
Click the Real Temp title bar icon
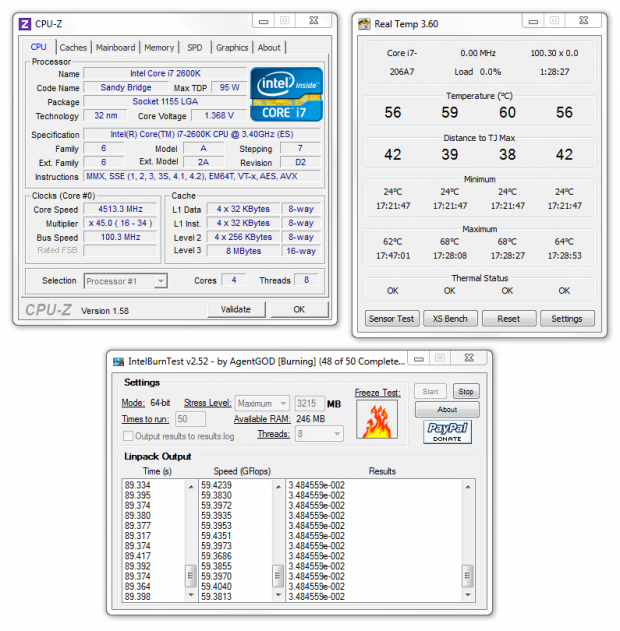(364, 24)
